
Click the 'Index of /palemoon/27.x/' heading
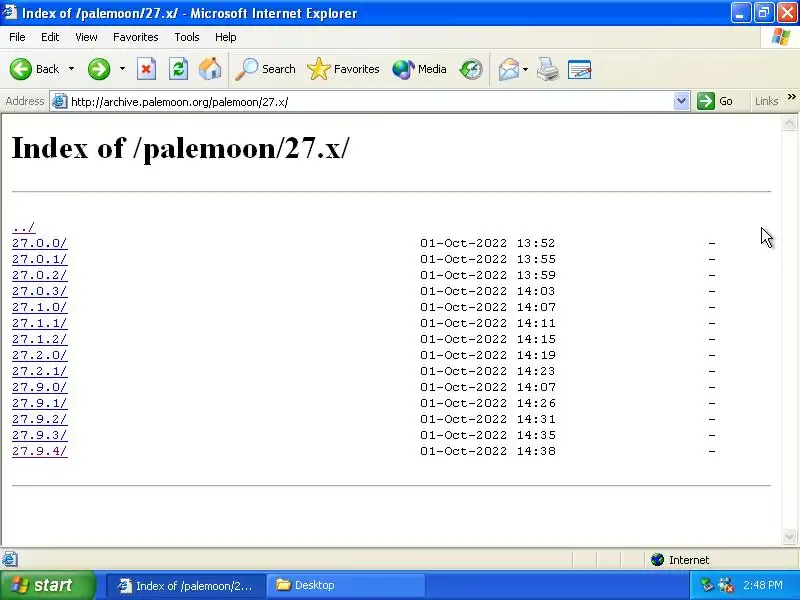point(181,148)
